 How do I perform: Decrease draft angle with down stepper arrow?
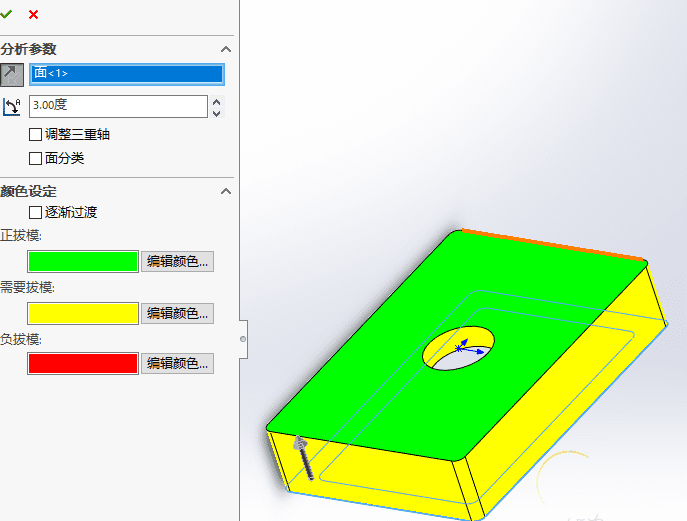click(x=216, y=113)
